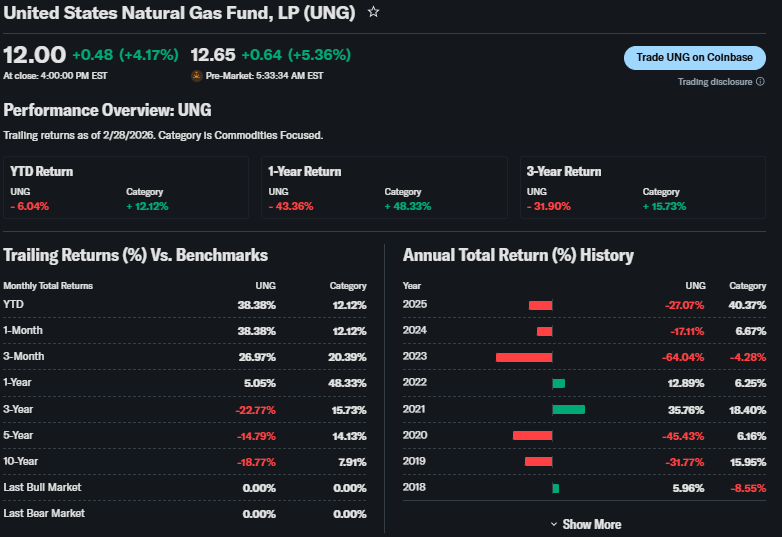This screenshot has height=537, width=782.
Task: Click the info icon beside Trading disclosure
Action: click(760, 82)
